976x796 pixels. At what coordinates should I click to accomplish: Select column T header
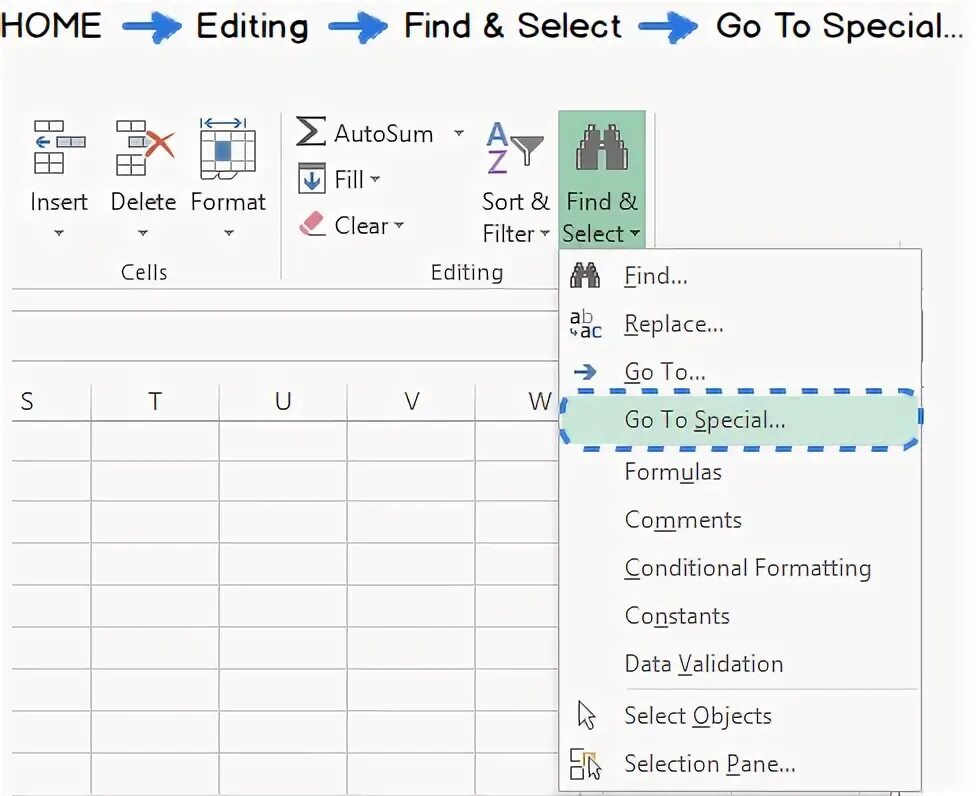click(x=155, y=402)
